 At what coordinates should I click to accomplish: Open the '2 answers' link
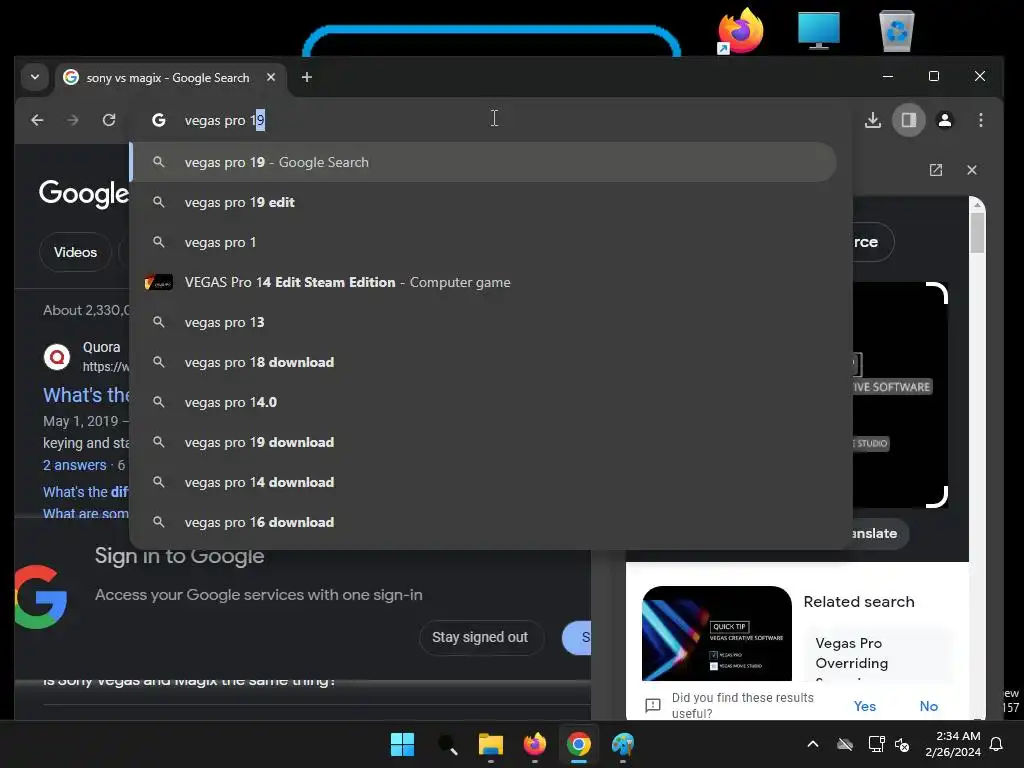pos(74,465)
